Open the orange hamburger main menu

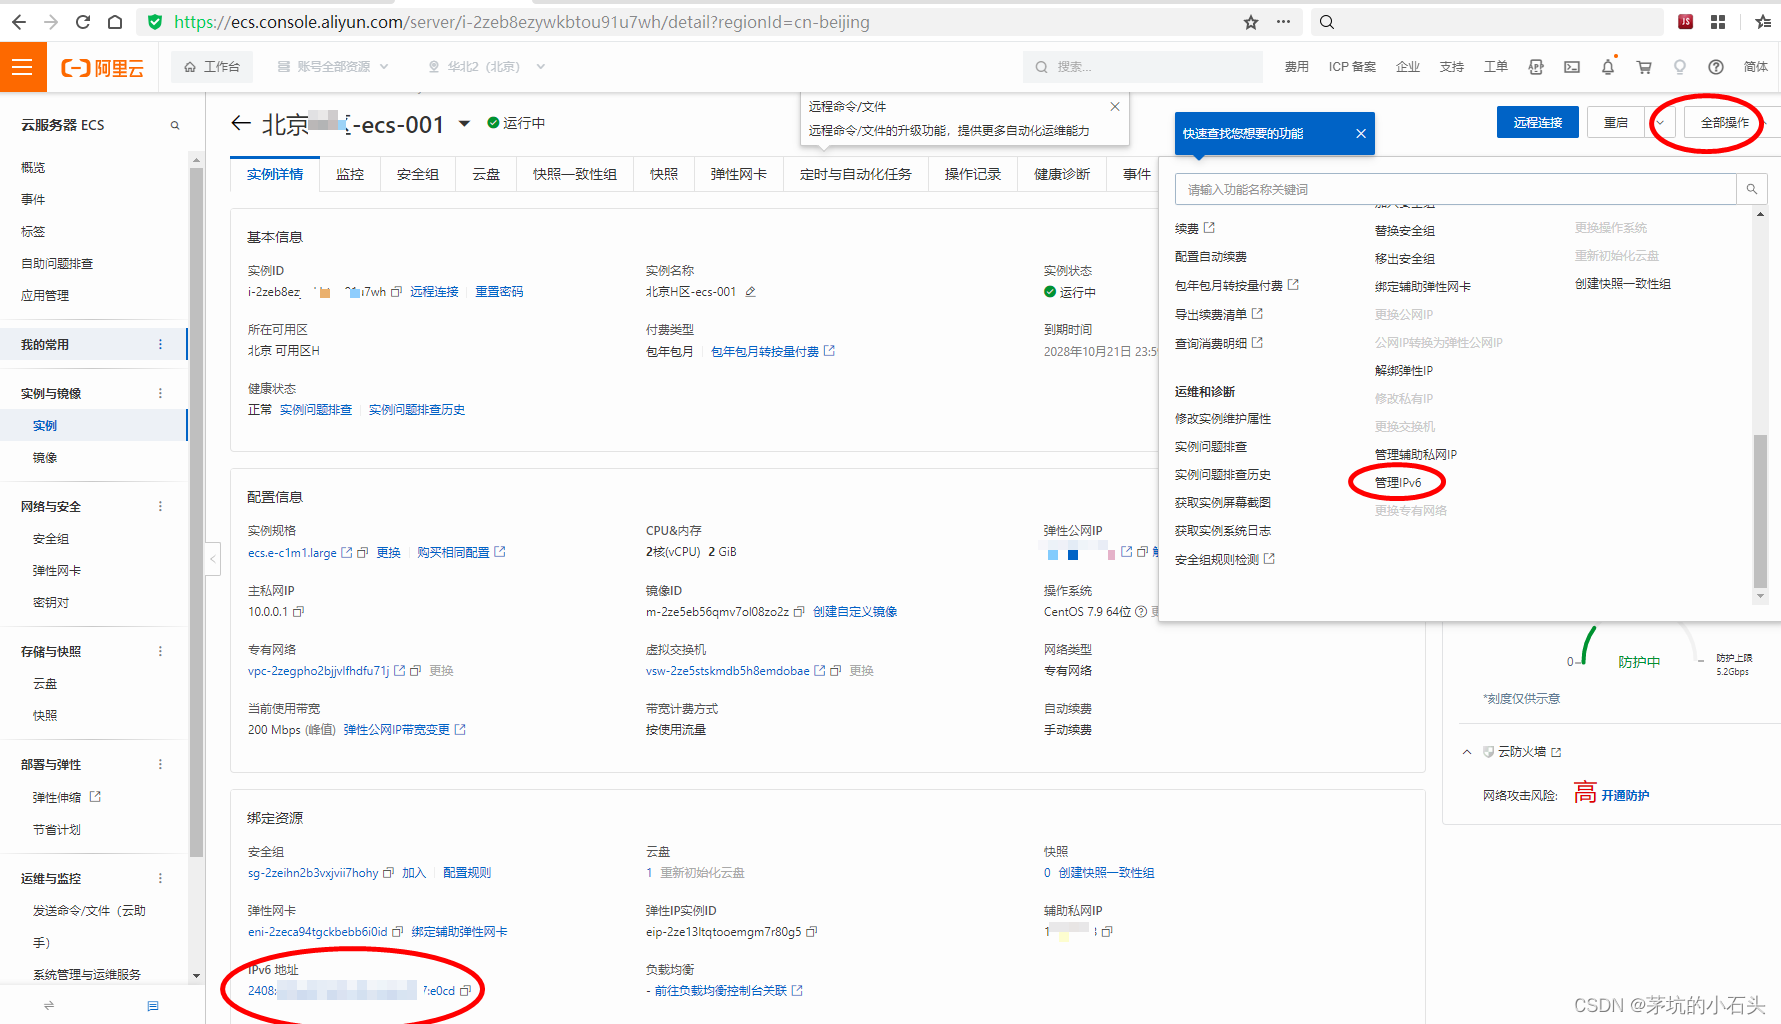[x=23, y=67]
